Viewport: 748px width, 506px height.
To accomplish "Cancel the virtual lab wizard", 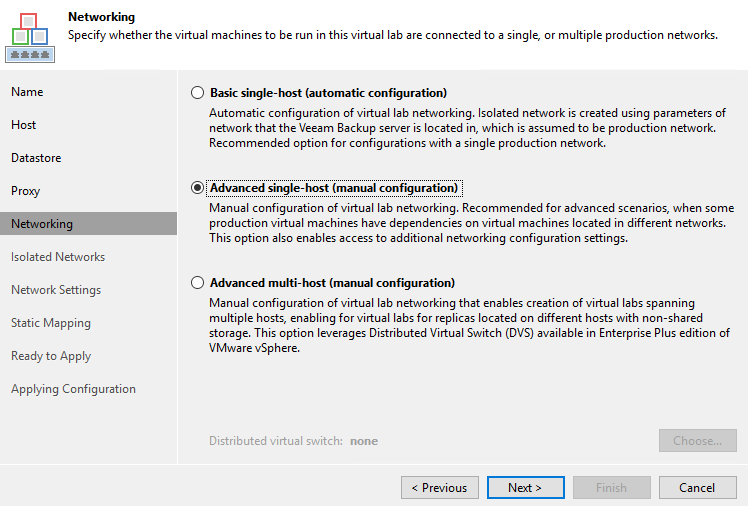I will (697, 487).
